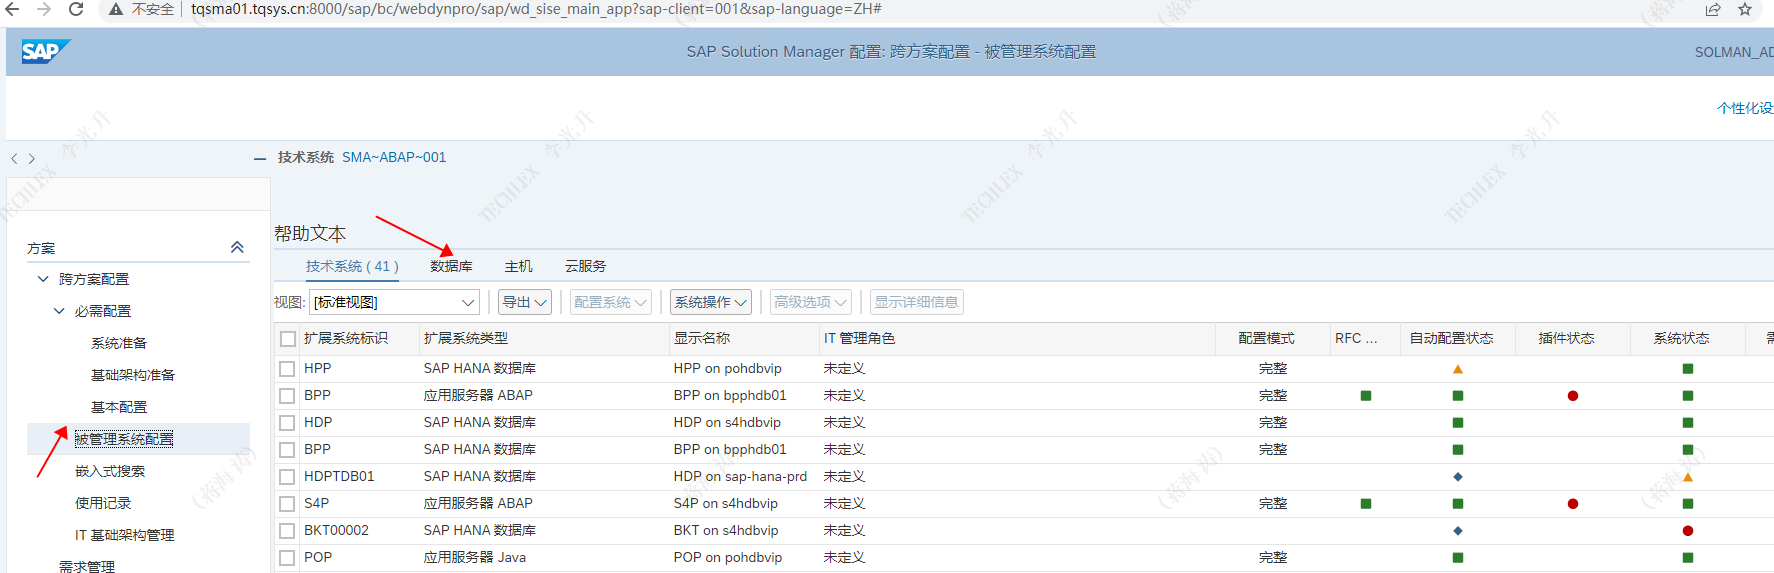The image size is (1774, 573).
Task: Collapse the 跨方案配置 tree node
Action: pos(43,279)
